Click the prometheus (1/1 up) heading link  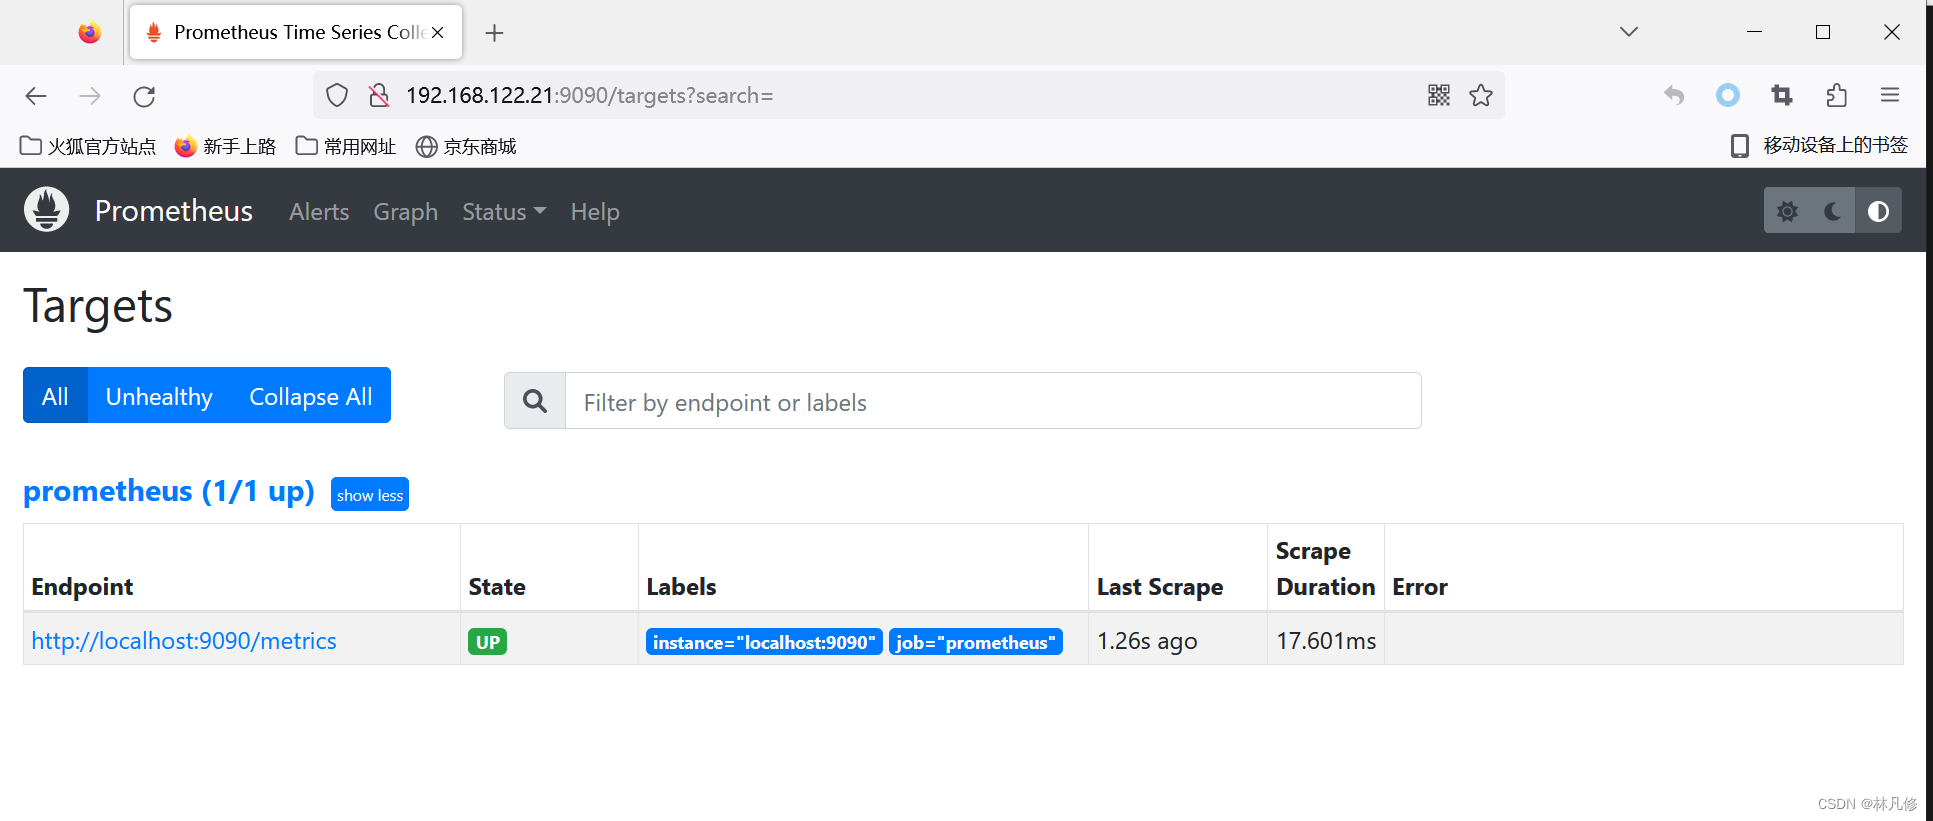169,491
